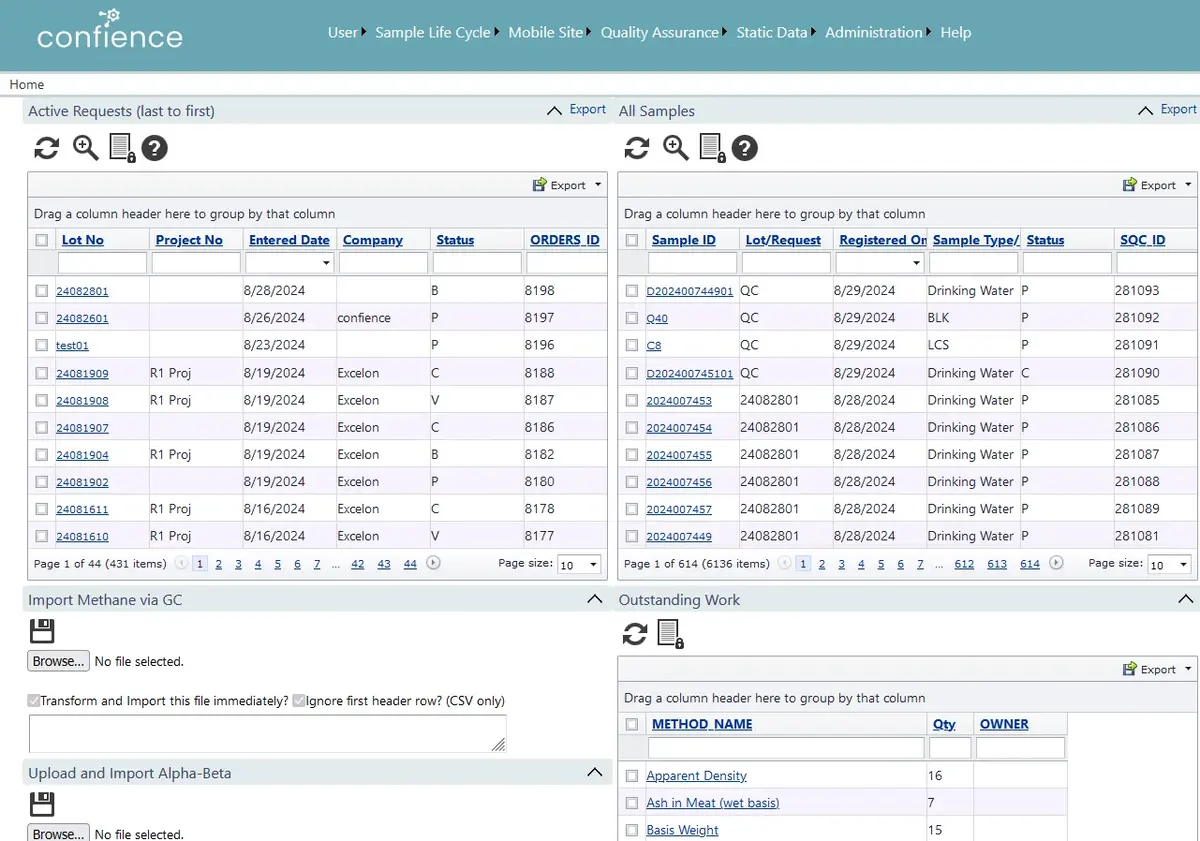Select the Apparent Density row checkbox
1200x841 pixels.
(x=631, y=776)
